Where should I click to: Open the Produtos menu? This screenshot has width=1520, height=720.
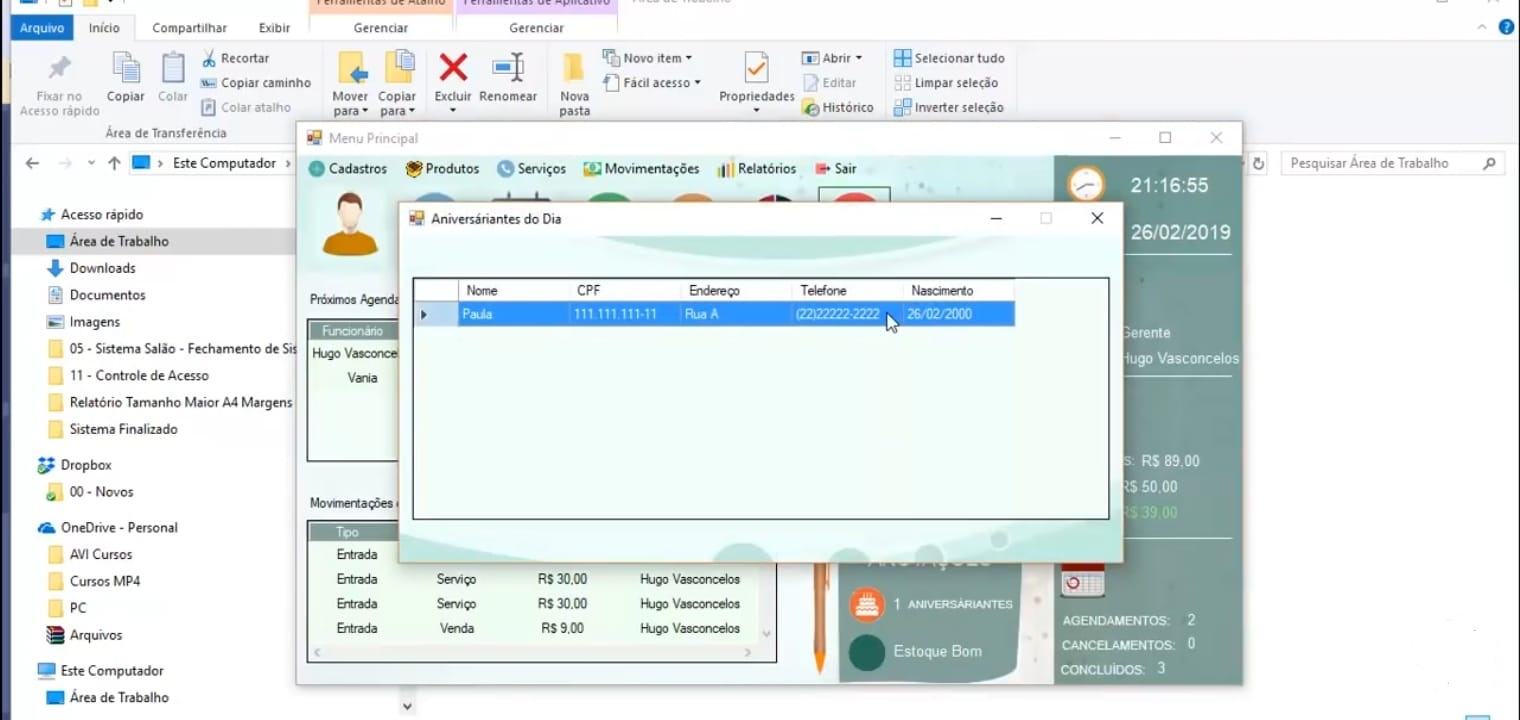[x=442, y=169]
